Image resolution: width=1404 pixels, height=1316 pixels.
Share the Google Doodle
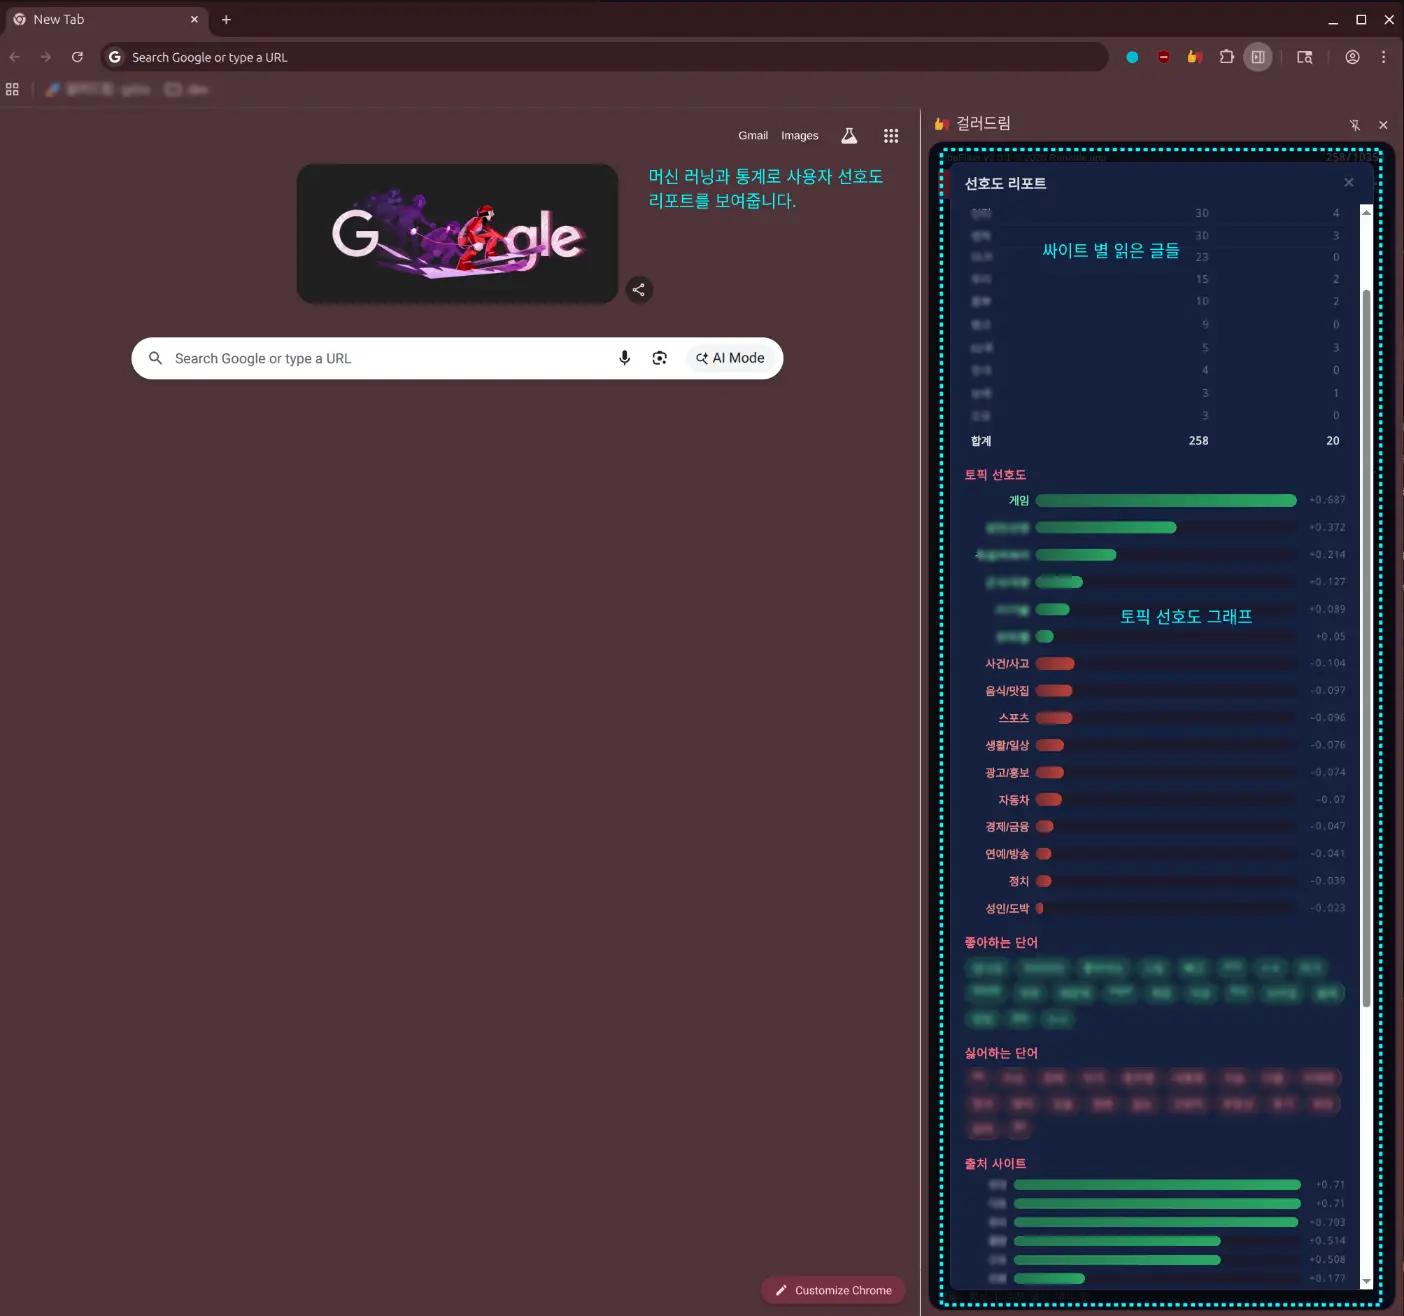point(639,290)
